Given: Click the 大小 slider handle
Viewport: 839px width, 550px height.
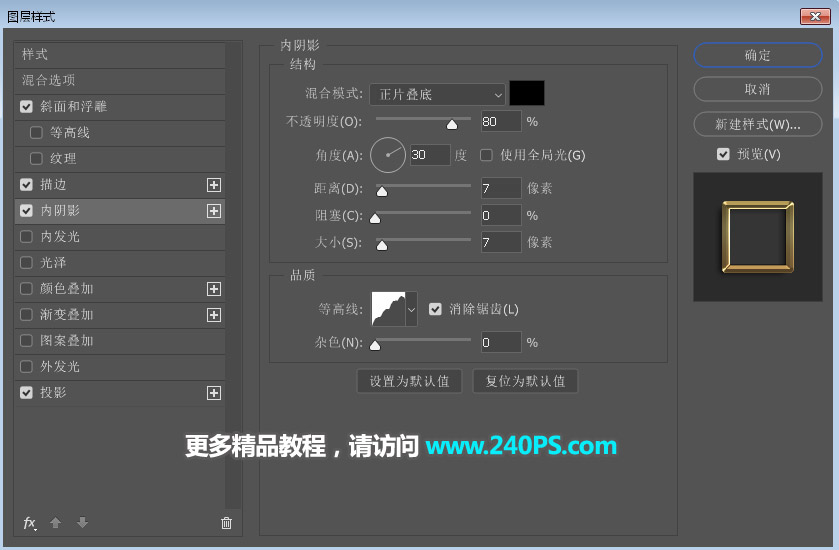Looking at the screenshot, I should pos(382,246).
